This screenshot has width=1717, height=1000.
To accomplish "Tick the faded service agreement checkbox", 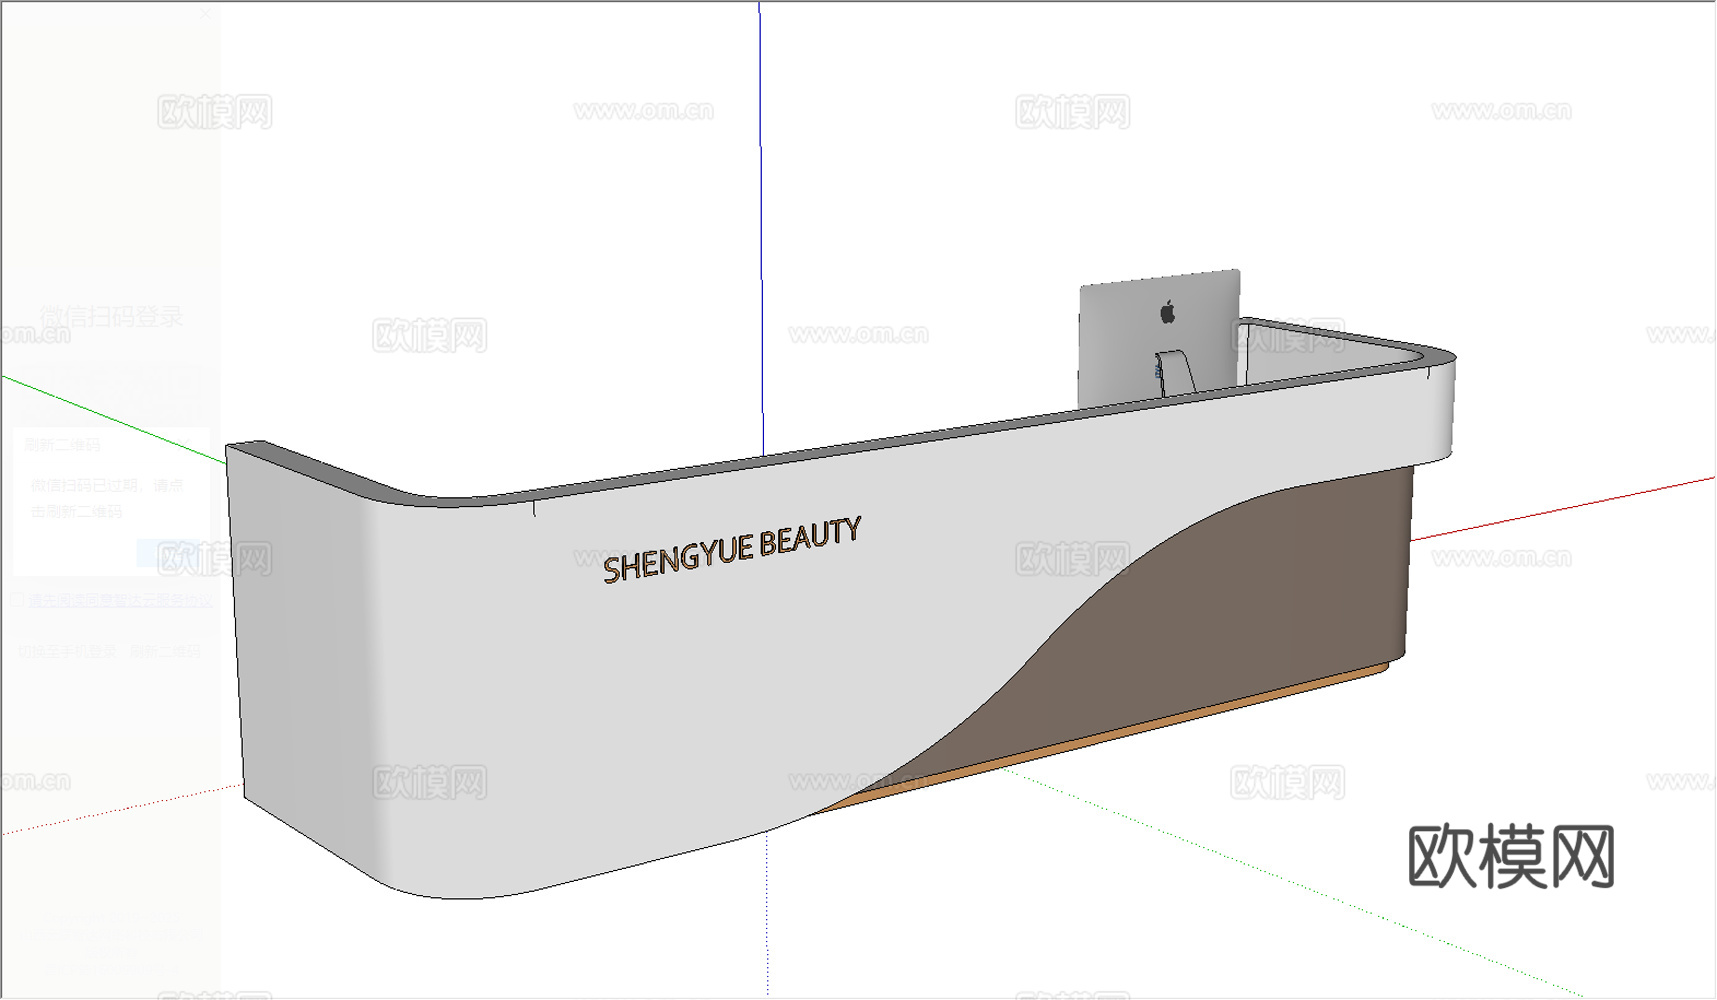I will point(17,600).
